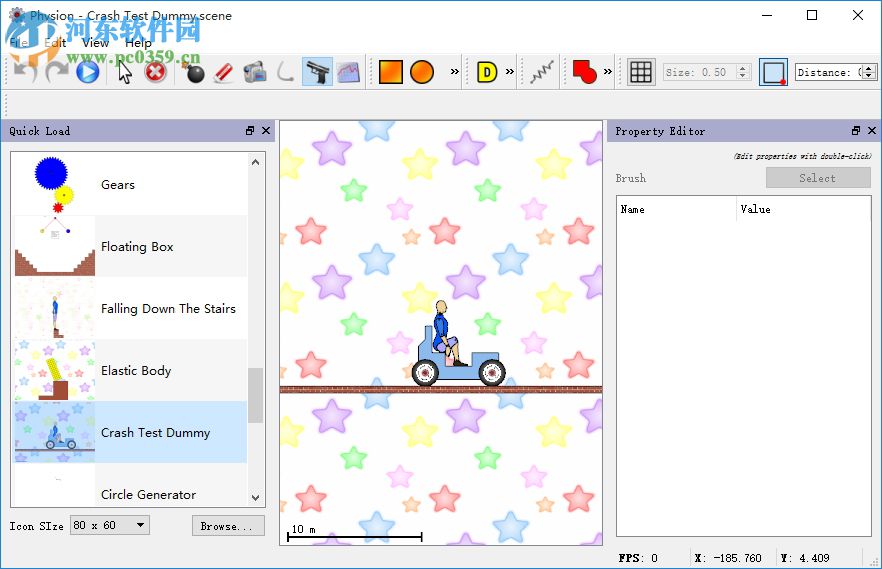
Task: Increase the Size value by one step
Action: click(x=743, y=68)
